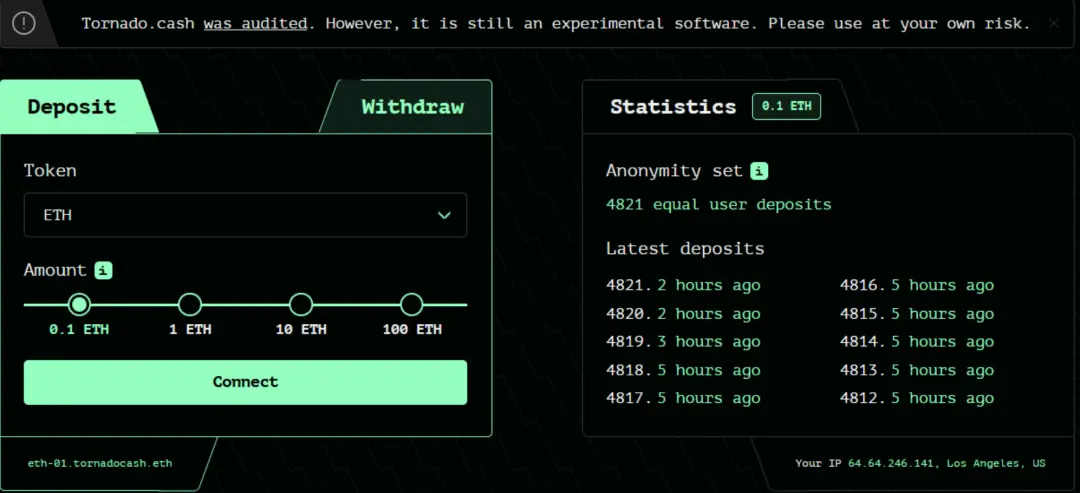The width and height of the screenshot is (1080, 493).
Task: Select the 100 ETH amount option
Action: coord(411,304)
